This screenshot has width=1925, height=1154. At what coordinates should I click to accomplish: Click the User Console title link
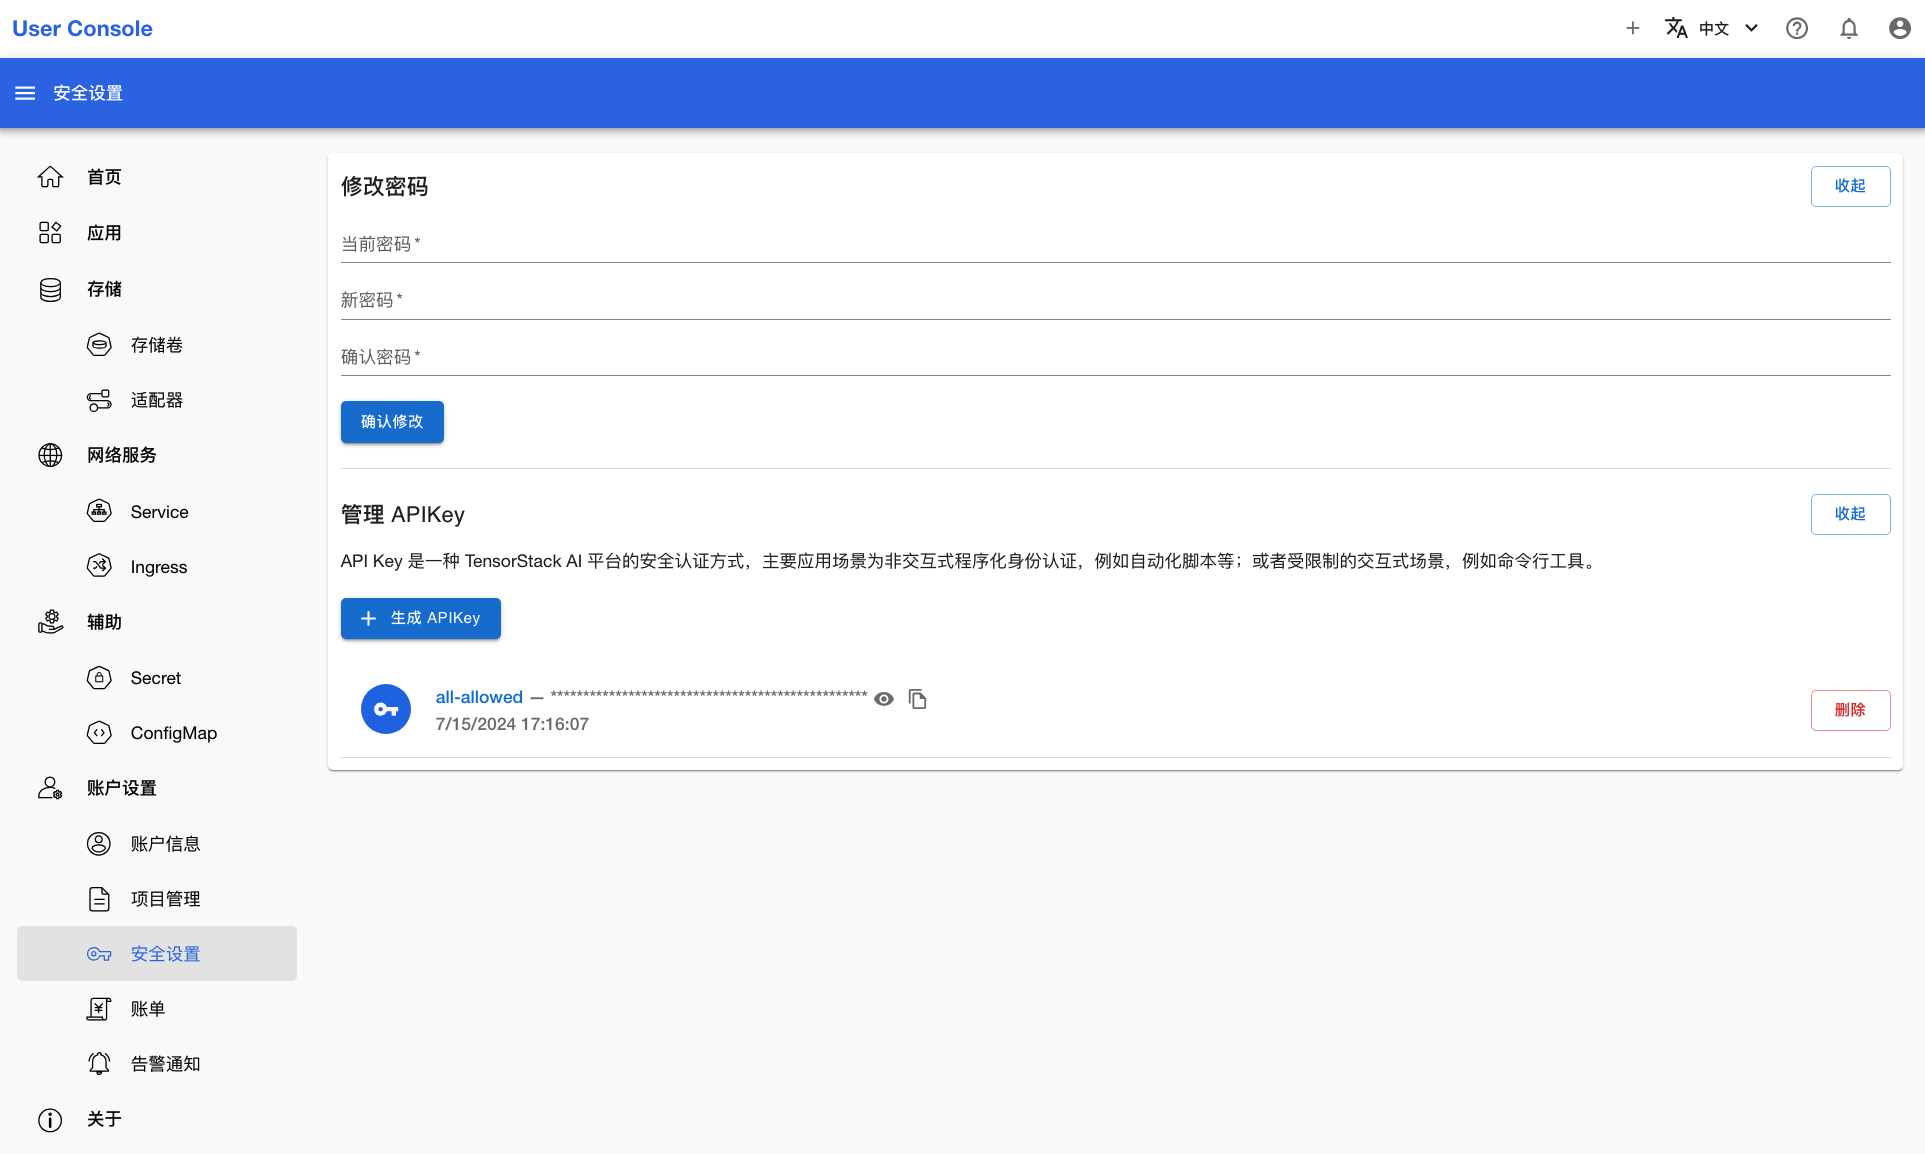point(82,28)
